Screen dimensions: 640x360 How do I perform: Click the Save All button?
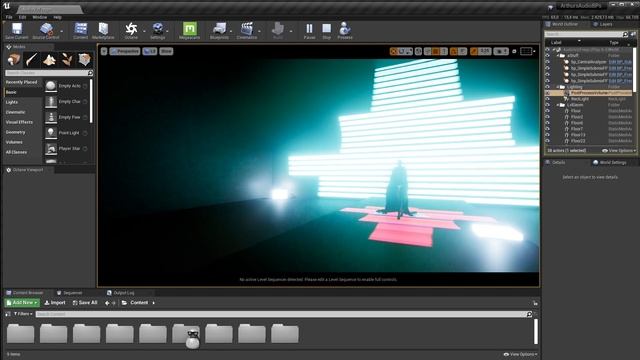pos(85,303)
